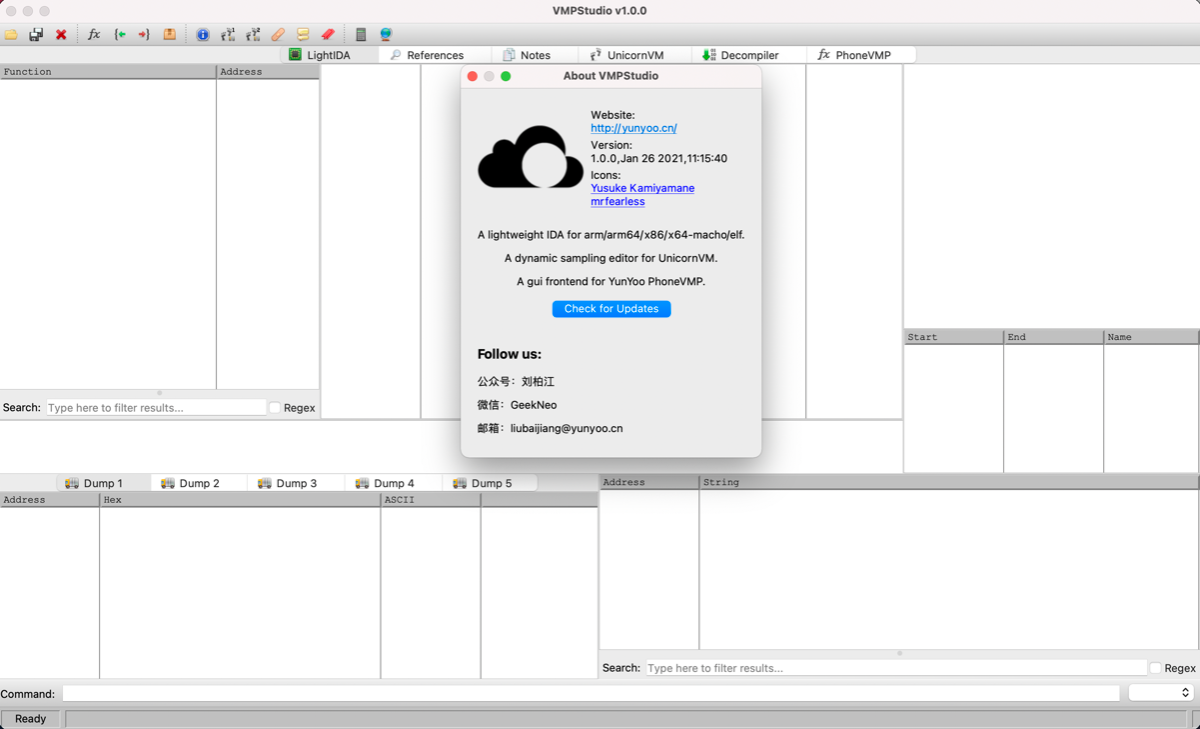Screen dimensions: 1200x729
Task: Click the calculator toolbar icon
Action: (x=361, y=34)
